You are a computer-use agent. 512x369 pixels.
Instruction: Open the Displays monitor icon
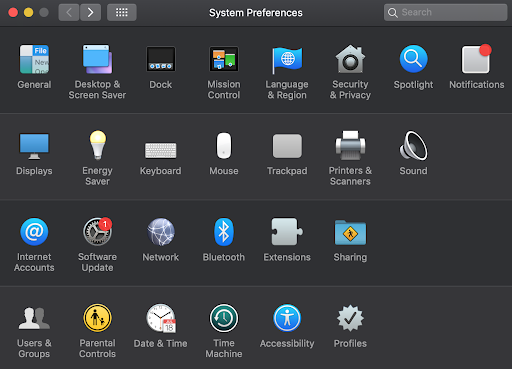click(x=34, y=146)
